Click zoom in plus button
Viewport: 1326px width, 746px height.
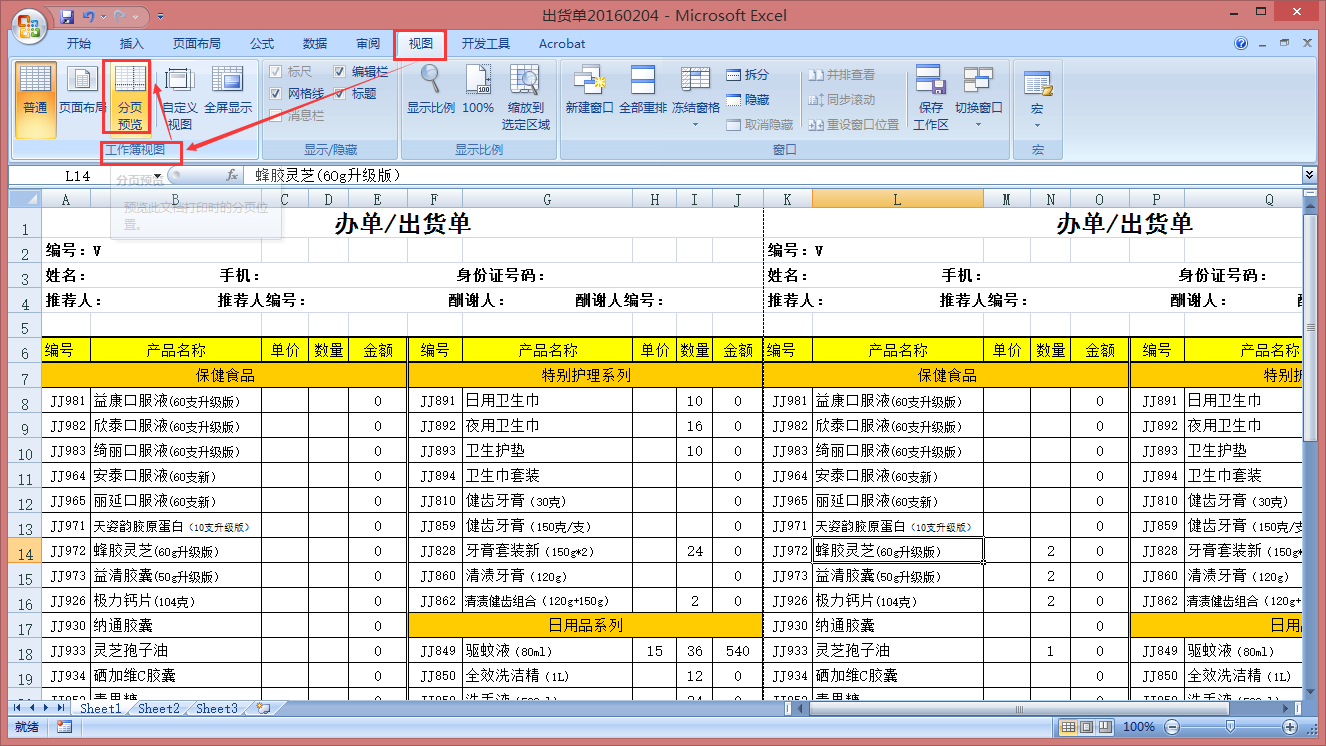[1290, 727]
